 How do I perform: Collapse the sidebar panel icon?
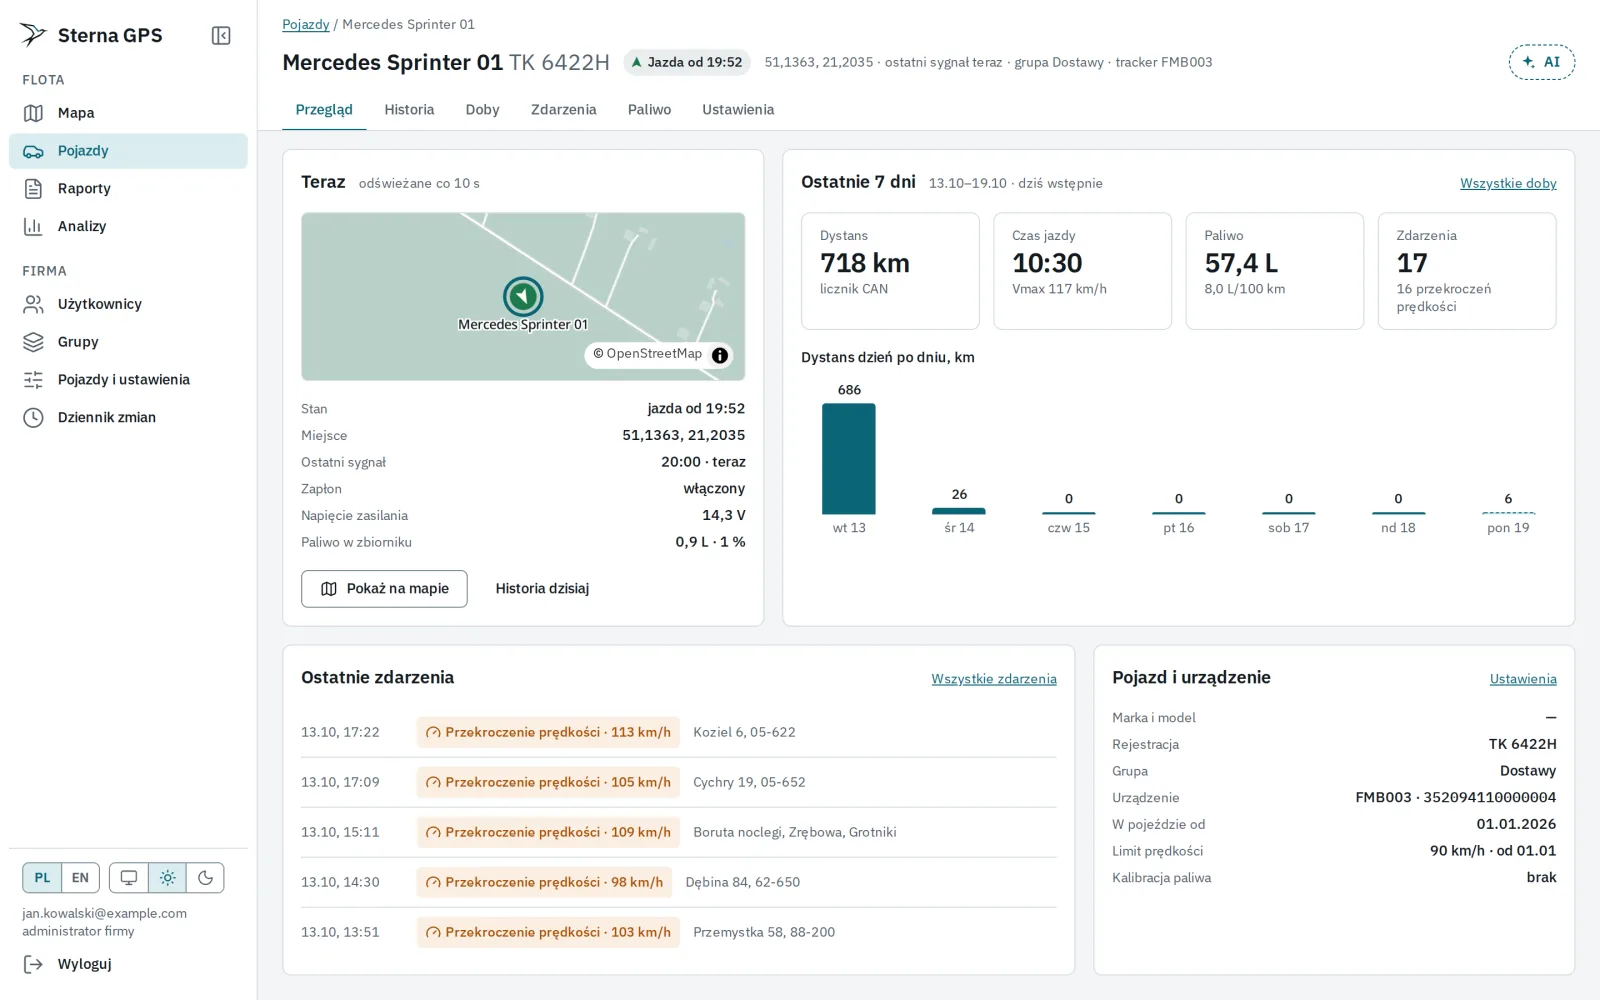(221, 36)
